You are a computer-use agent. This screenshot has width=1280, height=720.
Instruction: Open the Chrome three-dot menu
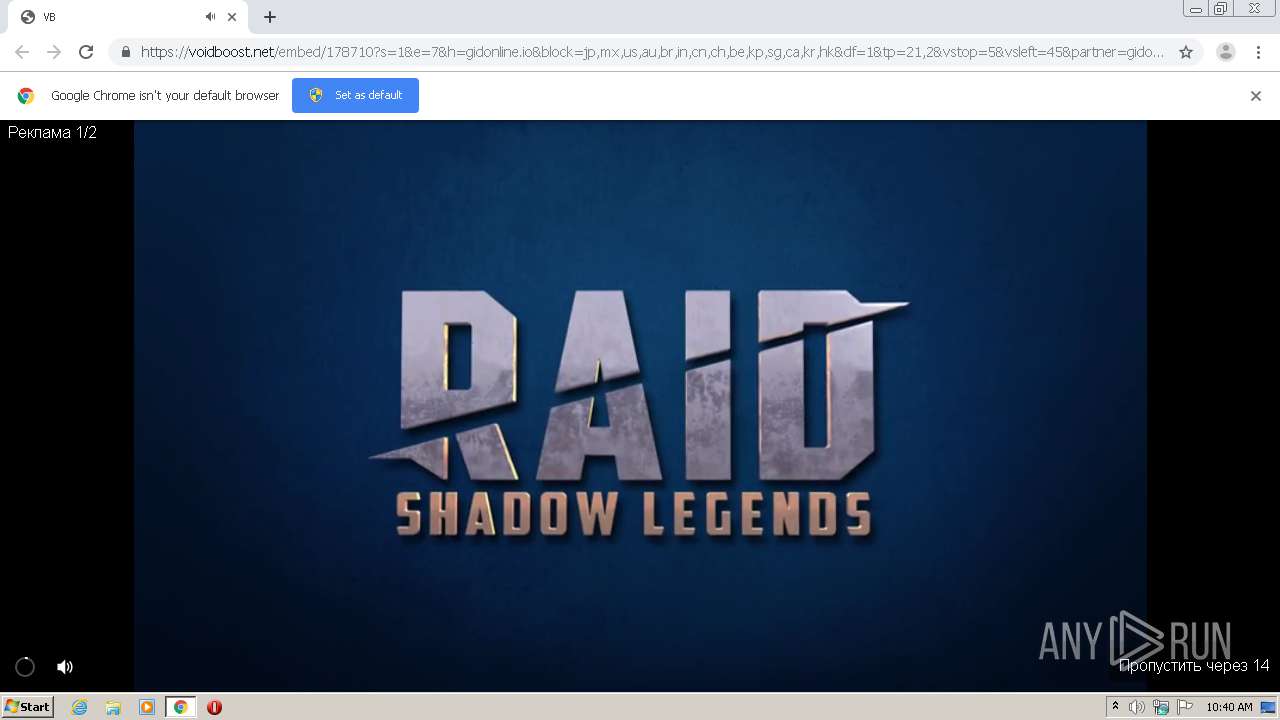click(1259, 52)
